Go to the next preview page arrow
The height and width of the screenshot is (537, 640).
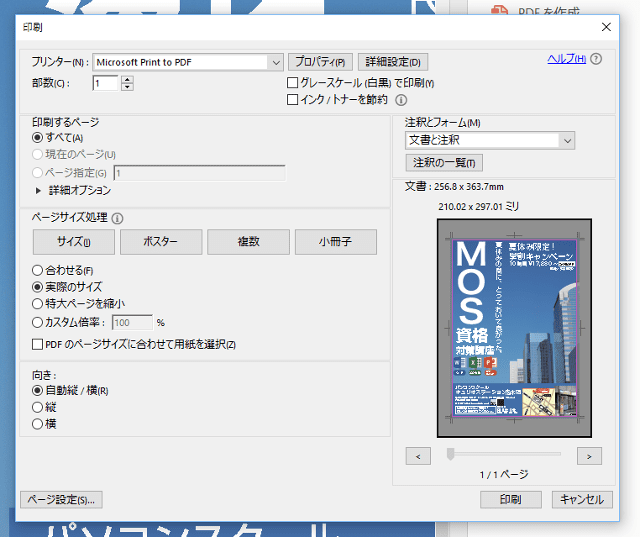click(589, 456)
